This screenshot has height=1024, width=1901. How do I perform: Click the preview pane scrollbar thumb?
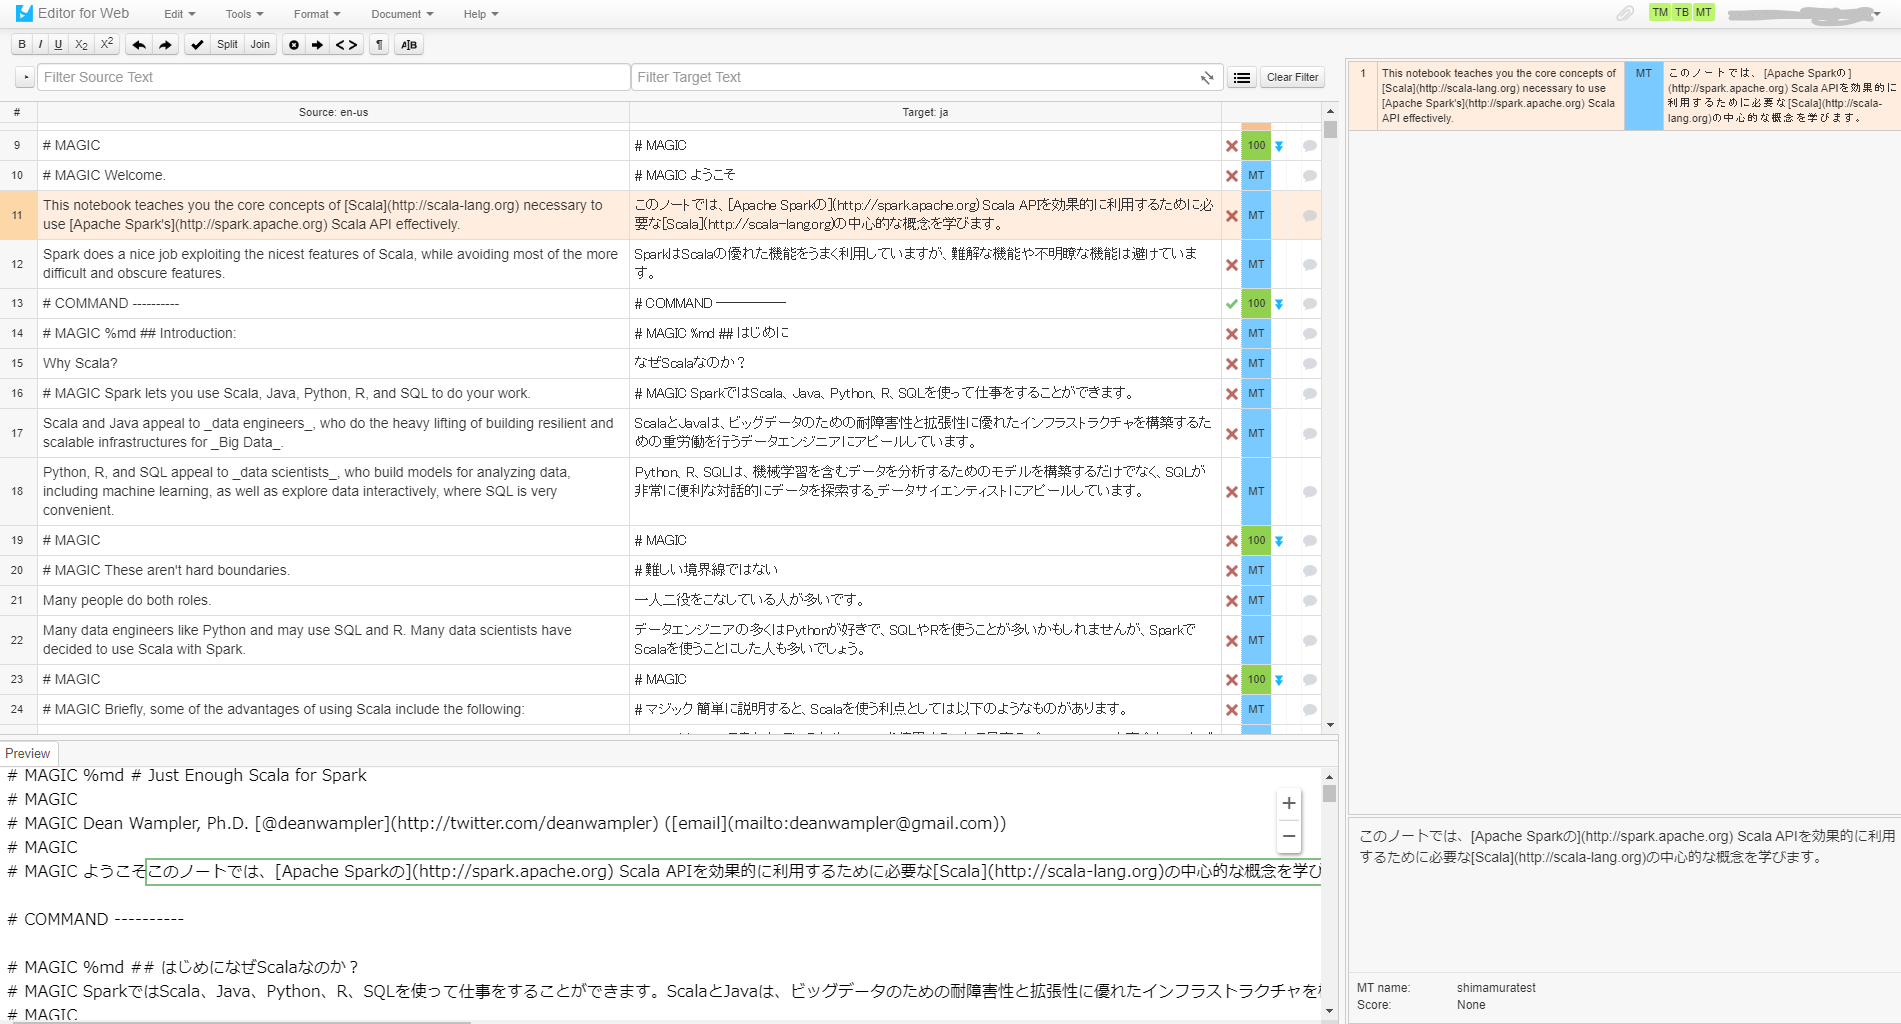tap(1329, 793)
